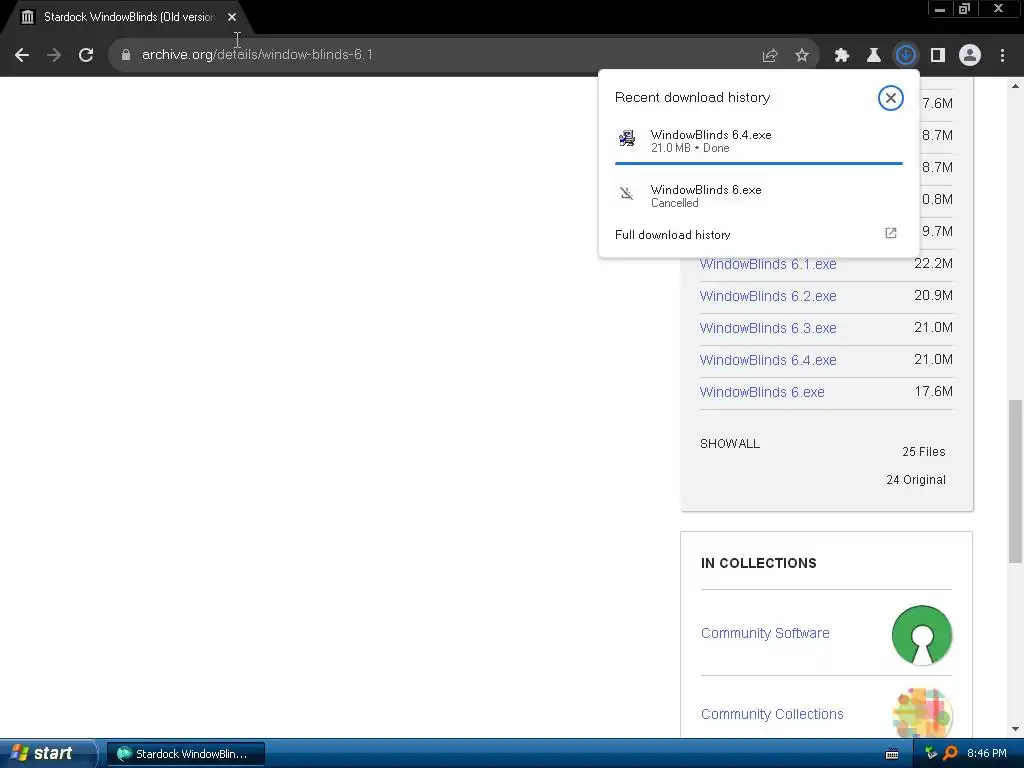Click the network tray icon

click(x=931, y=754)
